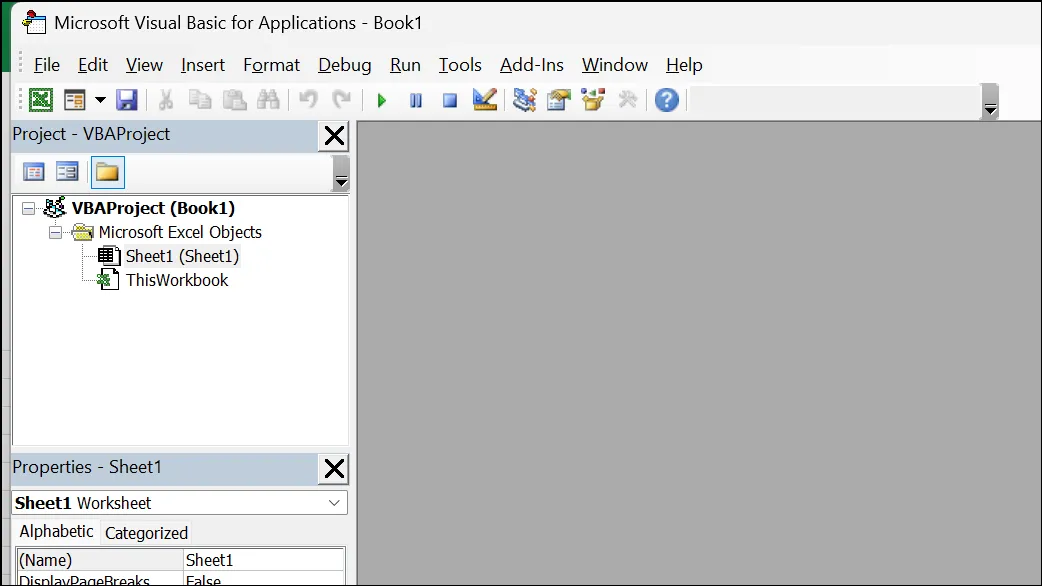Click View Object button in Project pane

(67, 173)
